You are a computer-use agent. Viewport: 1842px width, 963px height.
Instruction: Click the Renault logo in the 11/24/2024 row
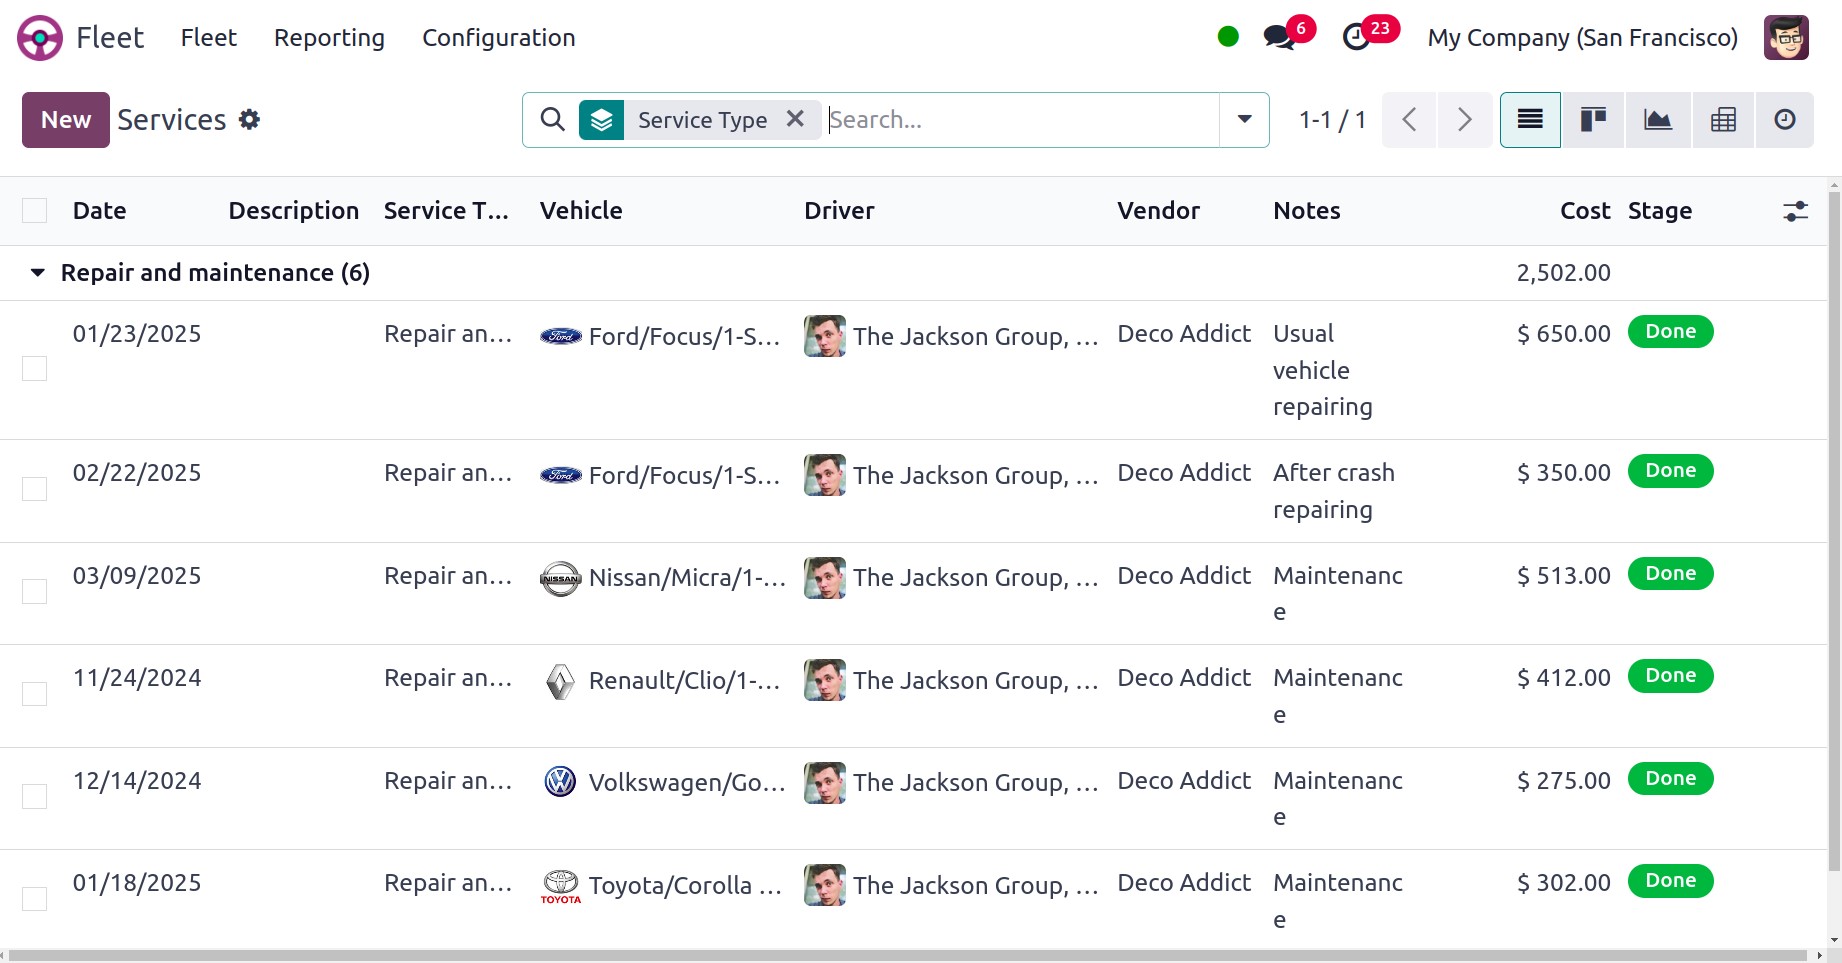[x=560, y=681]
